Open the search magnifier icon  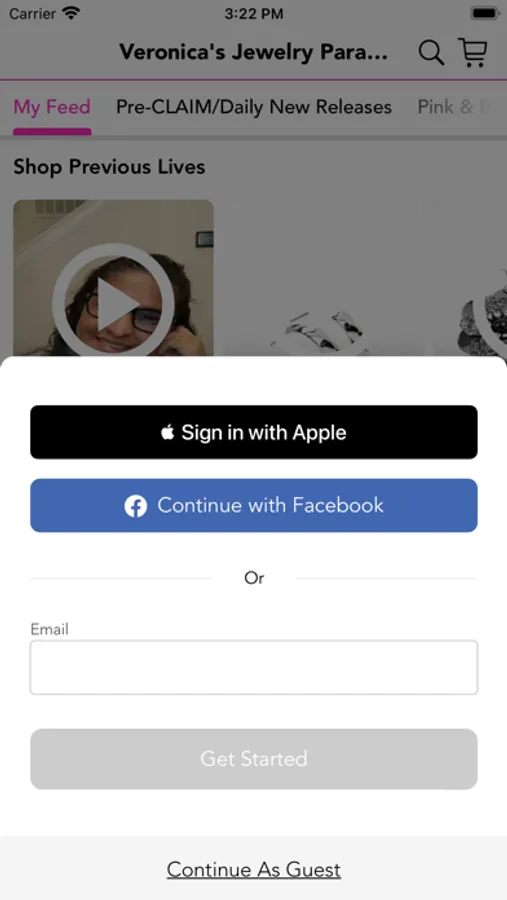pos(431,53)
